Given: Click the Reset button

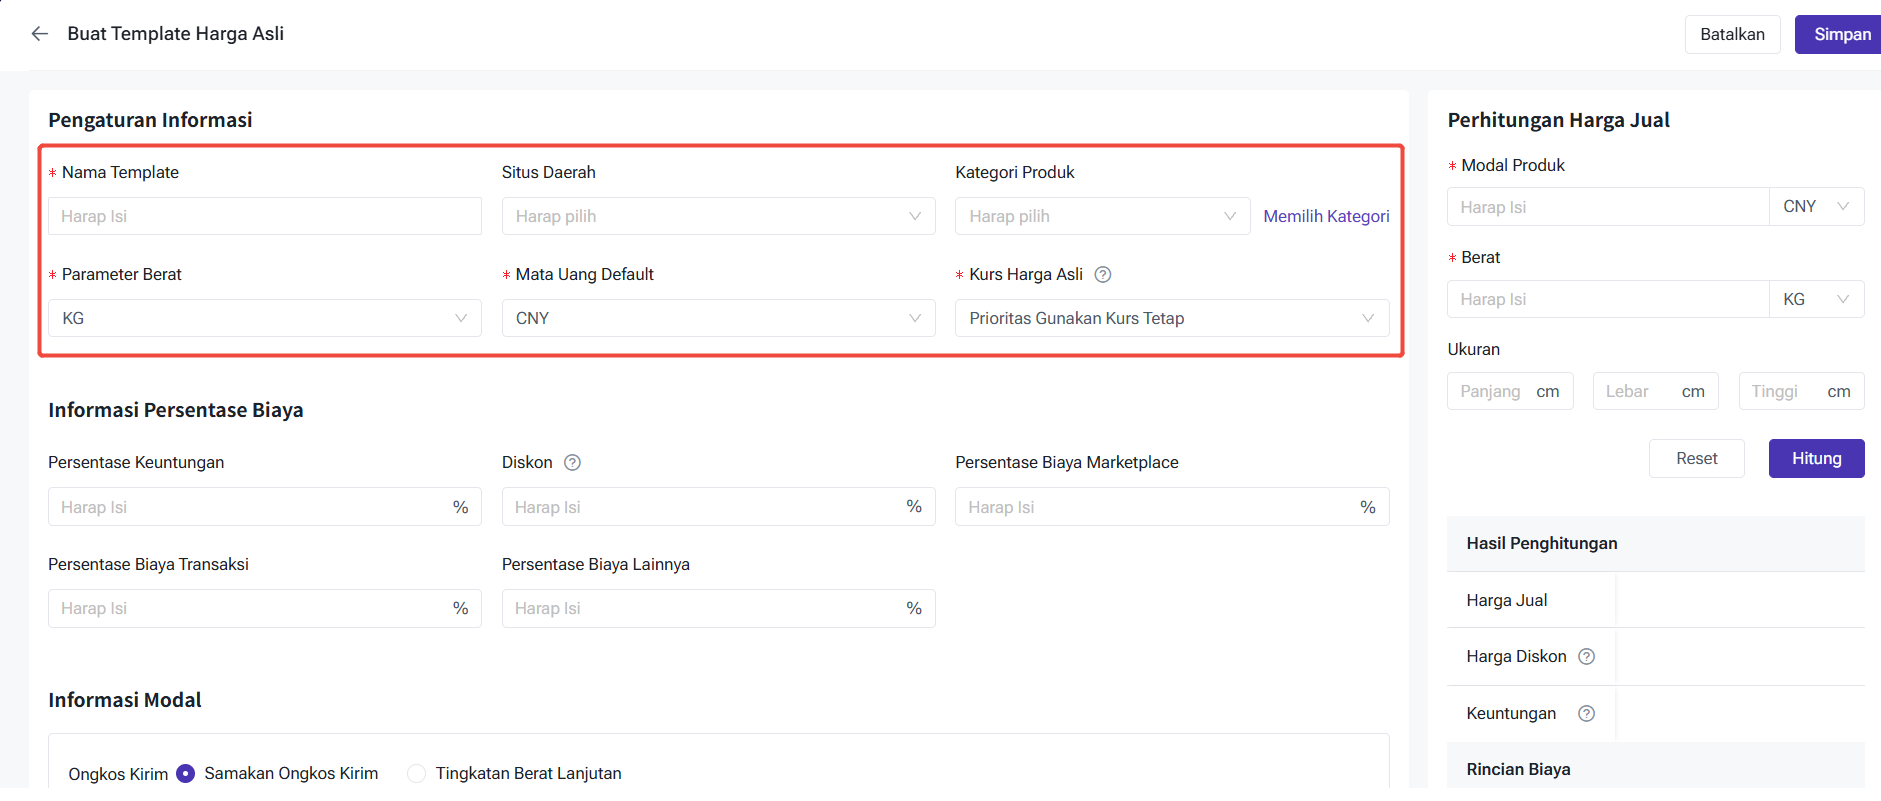Looking at the screenshot, I should pyautogui.click(x=1696, y=458).
